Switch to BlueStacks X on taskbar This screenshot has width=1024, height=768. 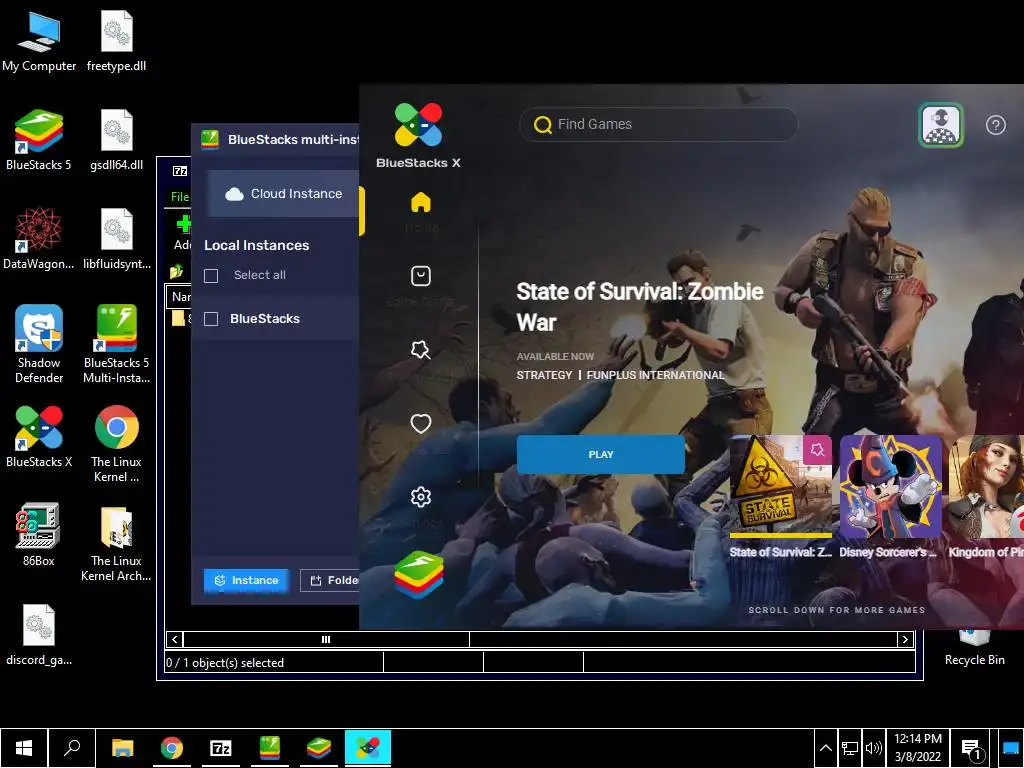[368, 748]
